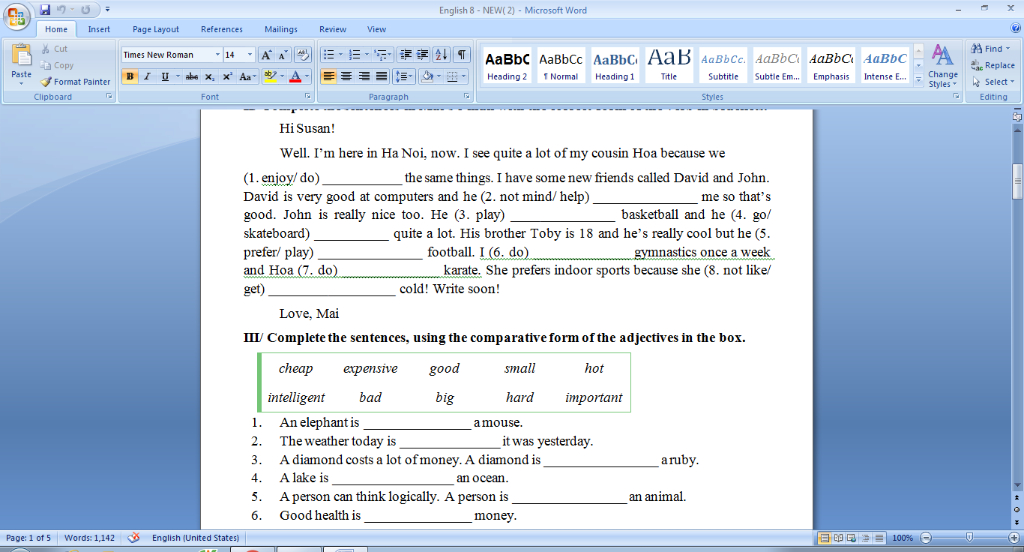Switch to the References tab

tap(221, 29)
